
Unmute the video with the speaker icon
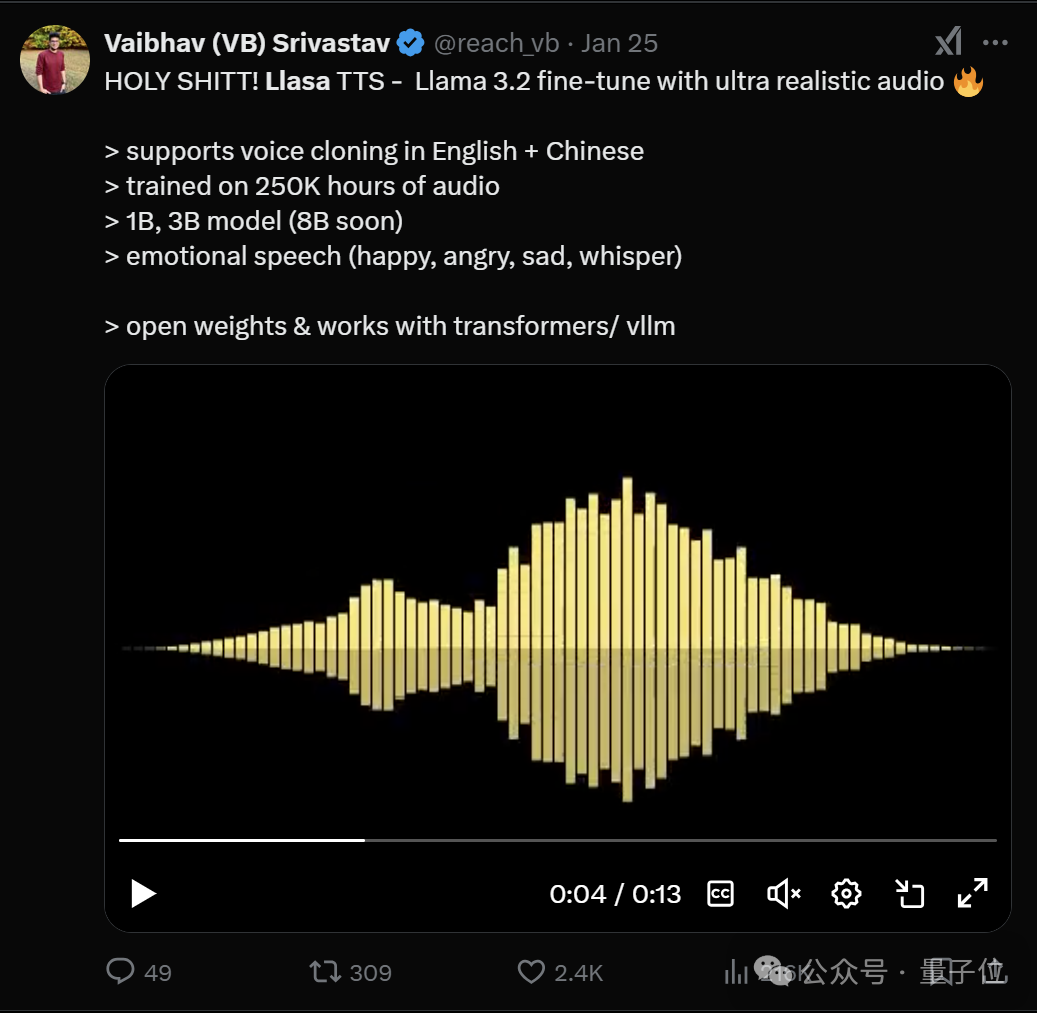[x=784, y=894]
